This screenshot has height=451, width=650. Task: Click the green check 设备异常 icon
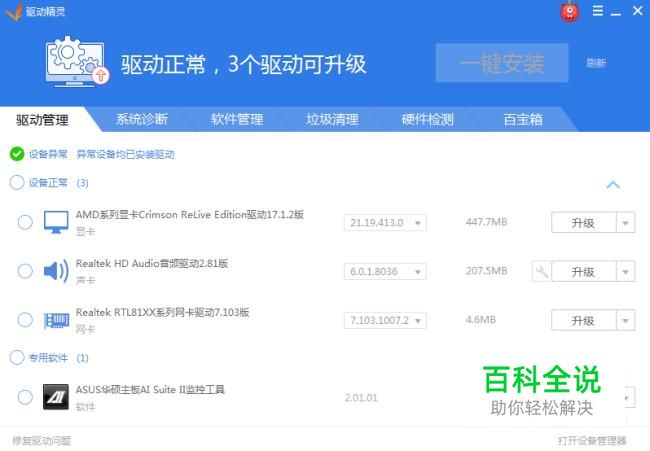tap(17, 154)
